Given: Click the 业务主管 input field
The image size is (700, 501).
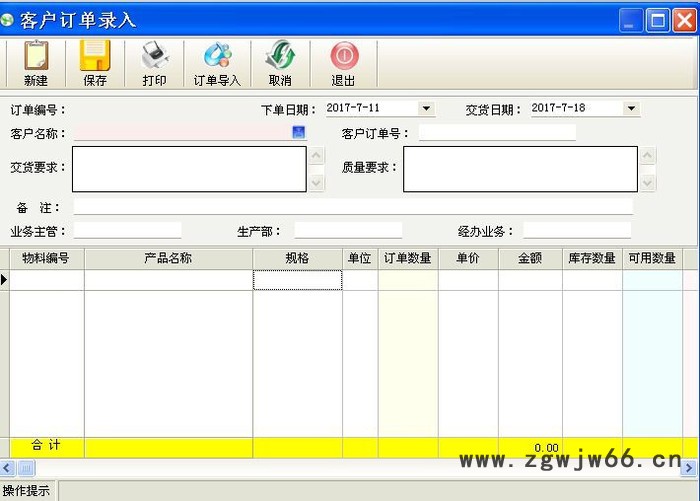Looking at the screenshot, I should click(128, 230).
